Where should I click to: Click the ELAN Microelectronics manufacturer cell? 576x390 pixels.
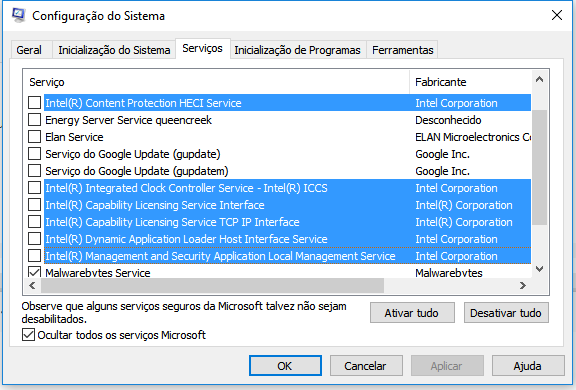pyautogui.click(x=473, y=137)
